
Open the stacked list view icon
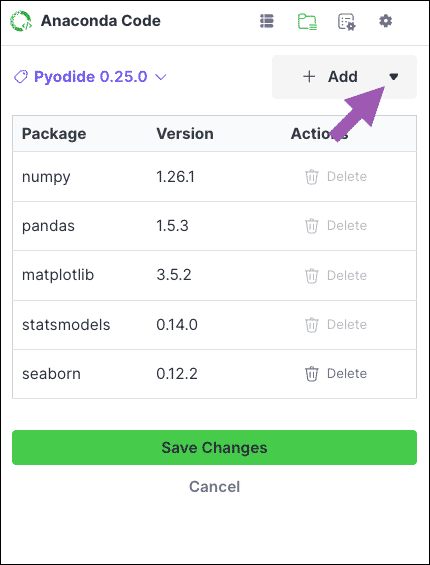point(267,21)
